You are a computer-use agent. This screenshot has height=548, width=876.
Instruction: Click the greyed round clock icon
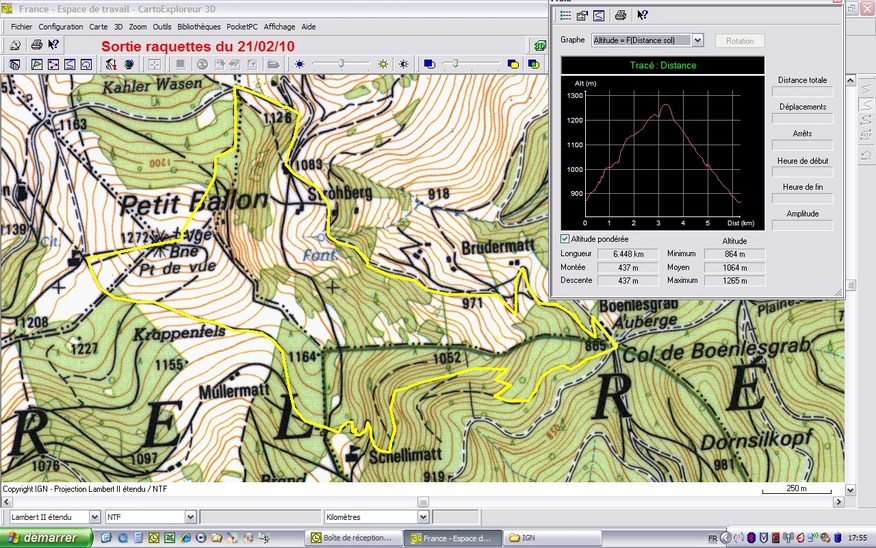pyautogui.click(x=202, y=64)
